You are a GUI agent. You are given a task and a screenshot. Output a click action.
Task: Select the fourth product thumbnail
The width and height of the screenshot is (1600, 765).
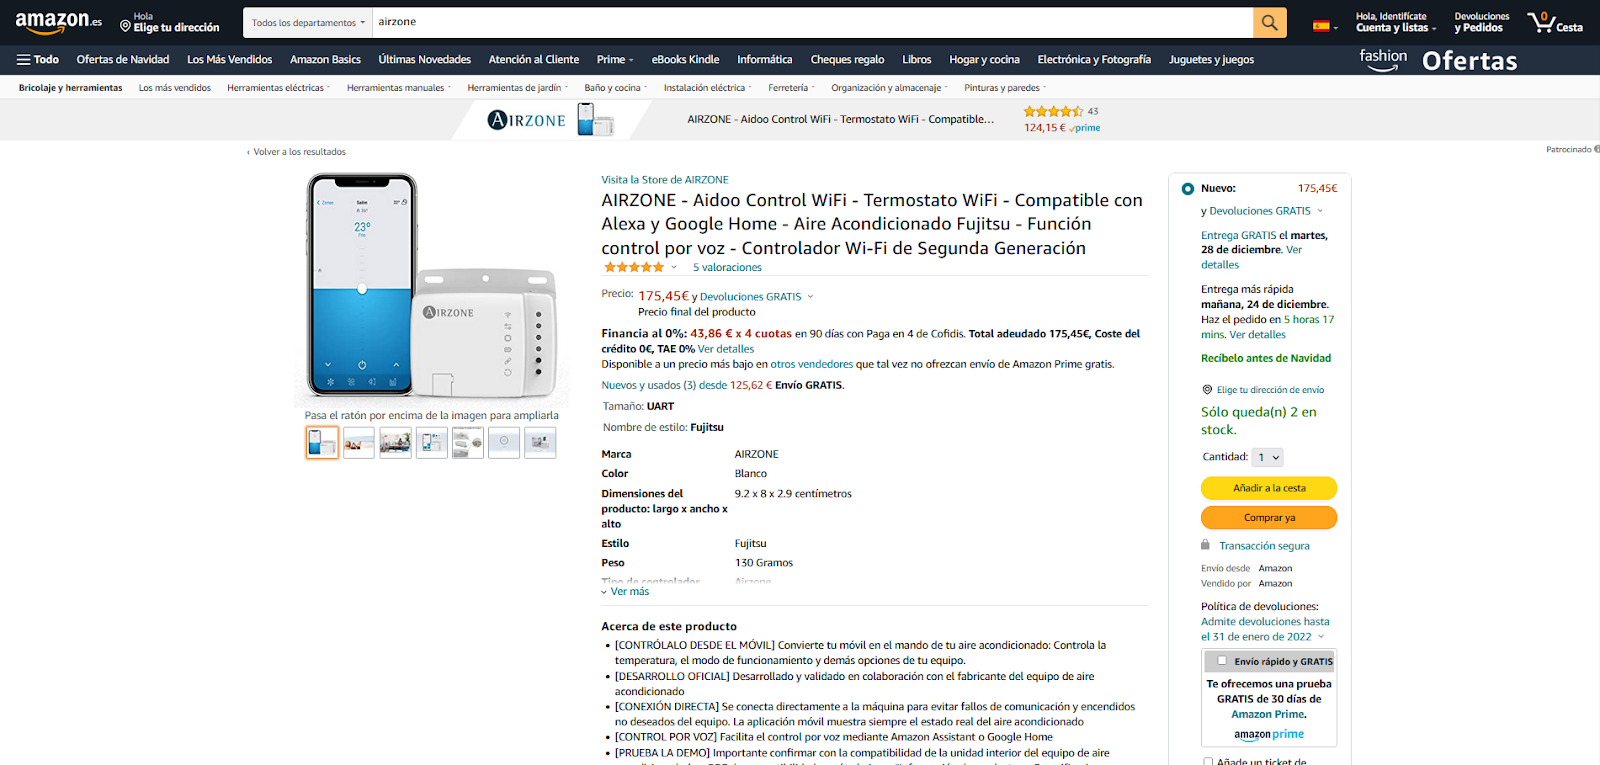pos(431,442)
